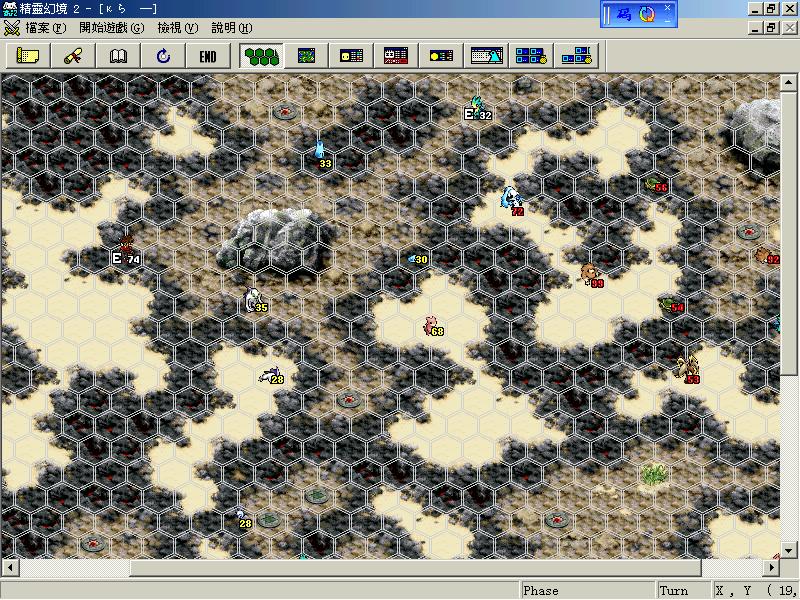Select the brown unit labeled 92

click(x=767, y=256)
